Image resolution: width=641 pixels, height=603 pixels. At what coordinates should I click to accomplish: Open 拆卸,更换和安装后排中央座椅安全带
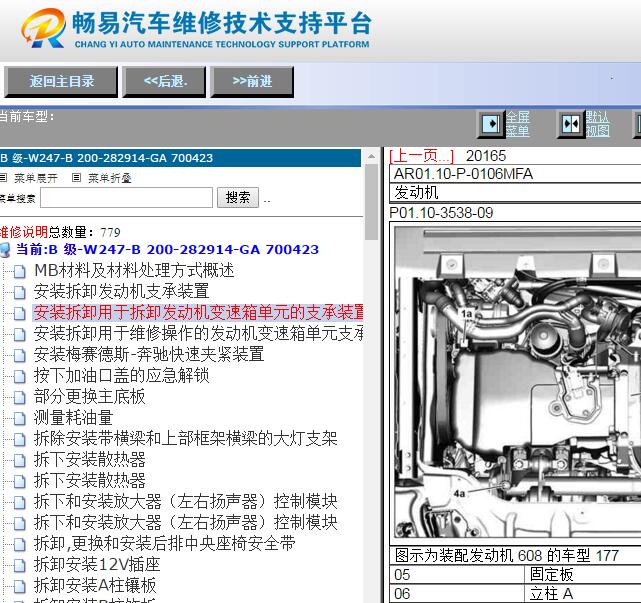(x=165, y=544)
